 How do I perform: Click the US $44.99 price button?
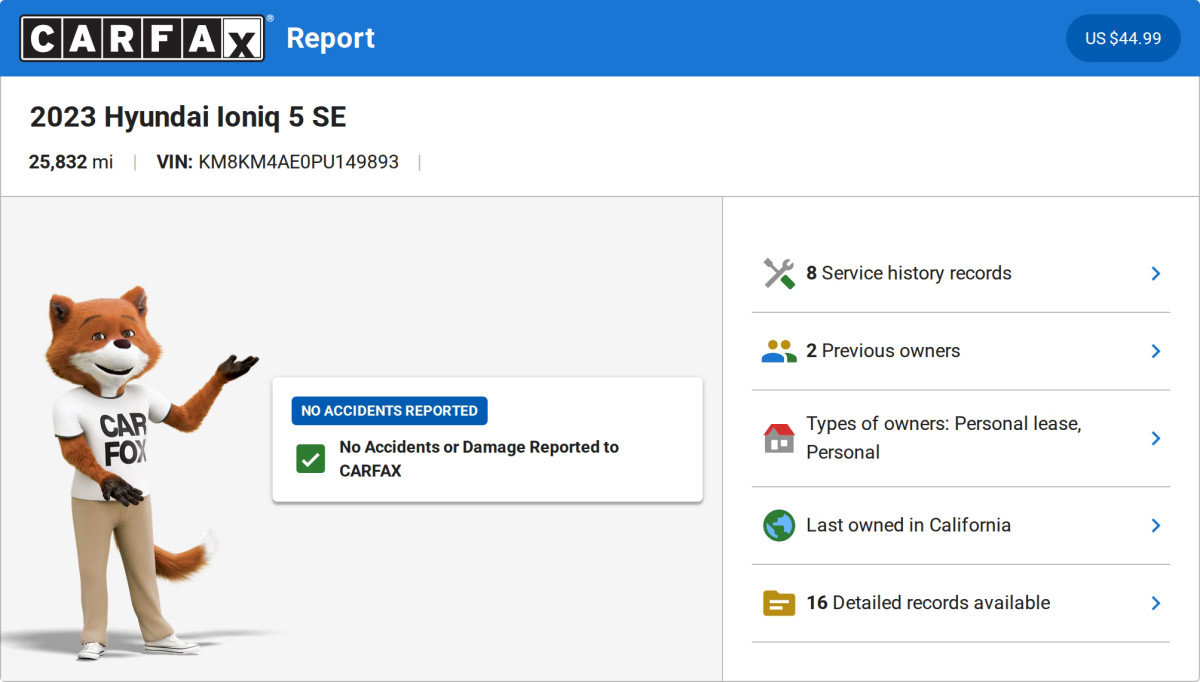click(1123, 38)
